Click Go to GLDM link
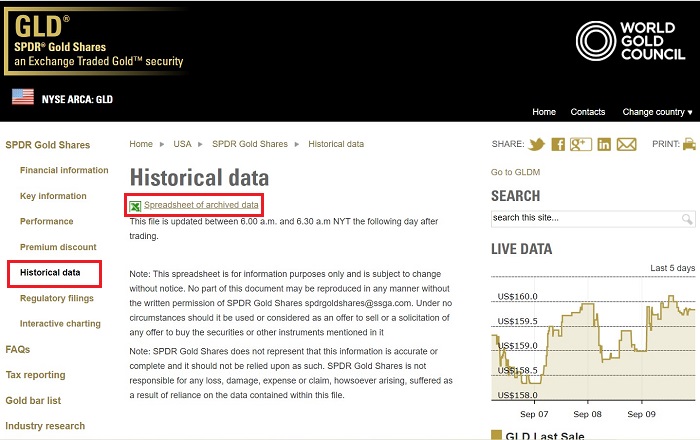Screen dimensions: 700x440 [x=515, y=172]
